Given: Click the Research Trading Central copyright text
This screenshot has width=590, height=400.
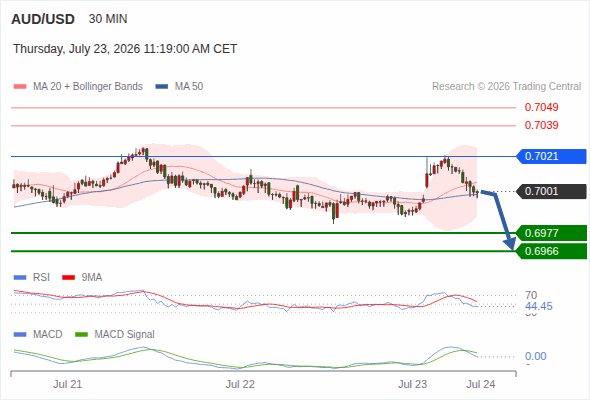Looking at the screenshot, I should [506, 87].
